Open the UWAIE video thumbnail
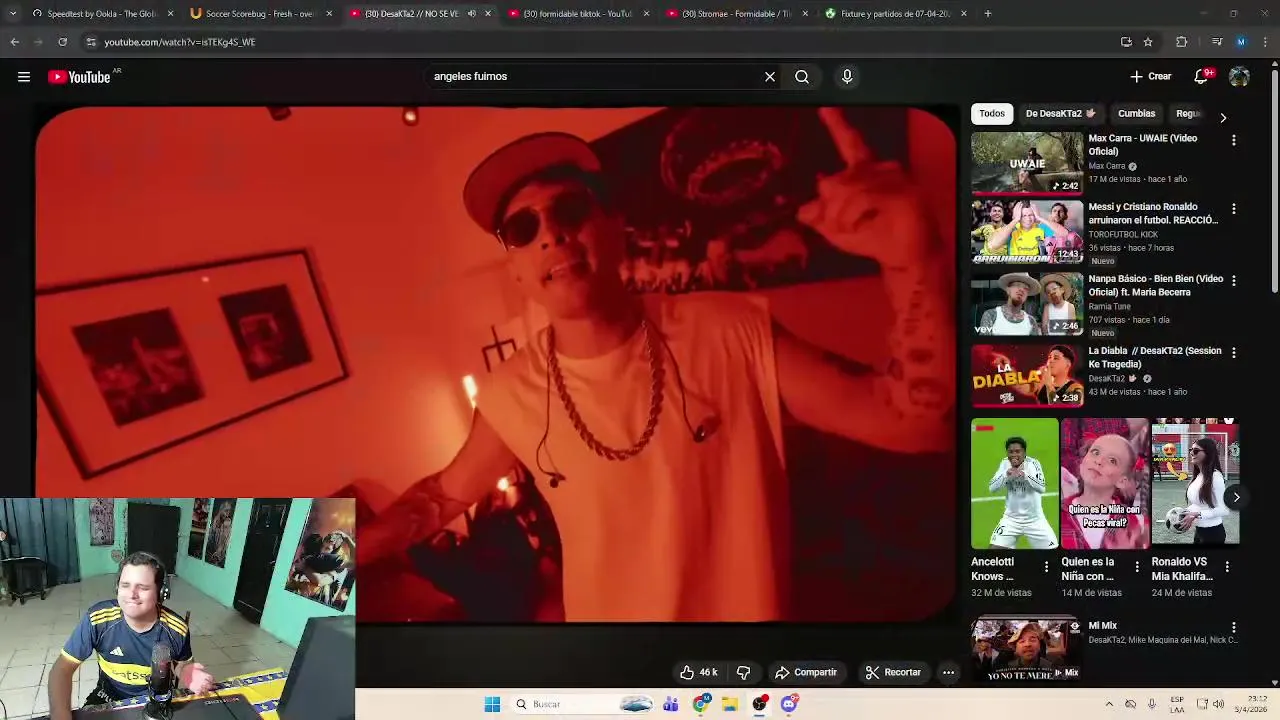The width and height of the screenshot is (1280, 720). point(1027,163)
